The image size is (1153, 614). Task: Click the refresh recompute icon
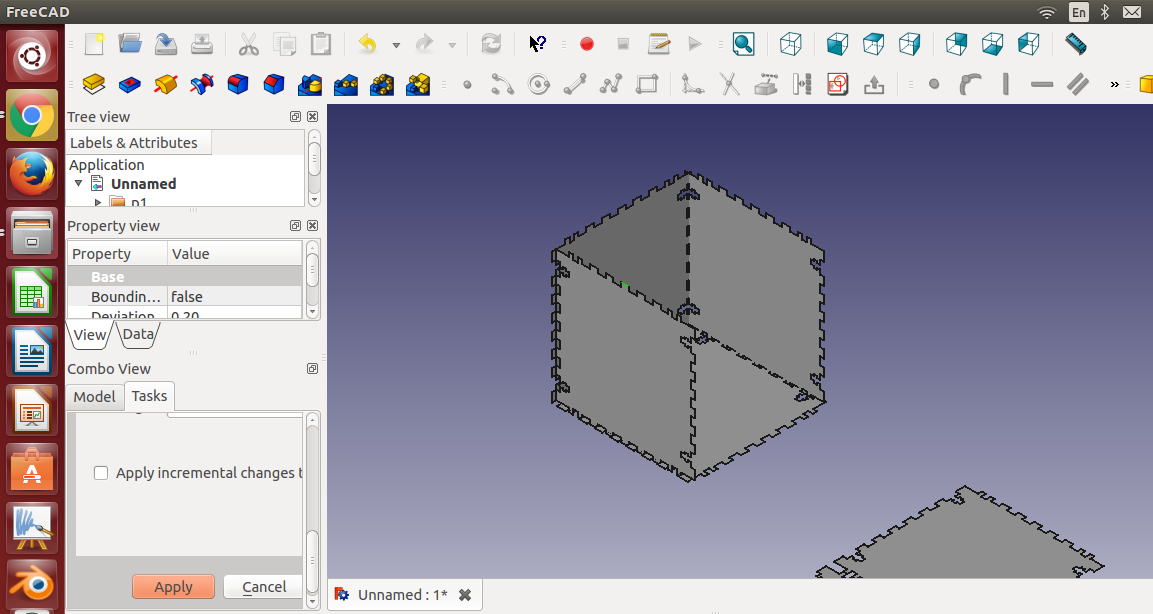[x=490, y=44]
